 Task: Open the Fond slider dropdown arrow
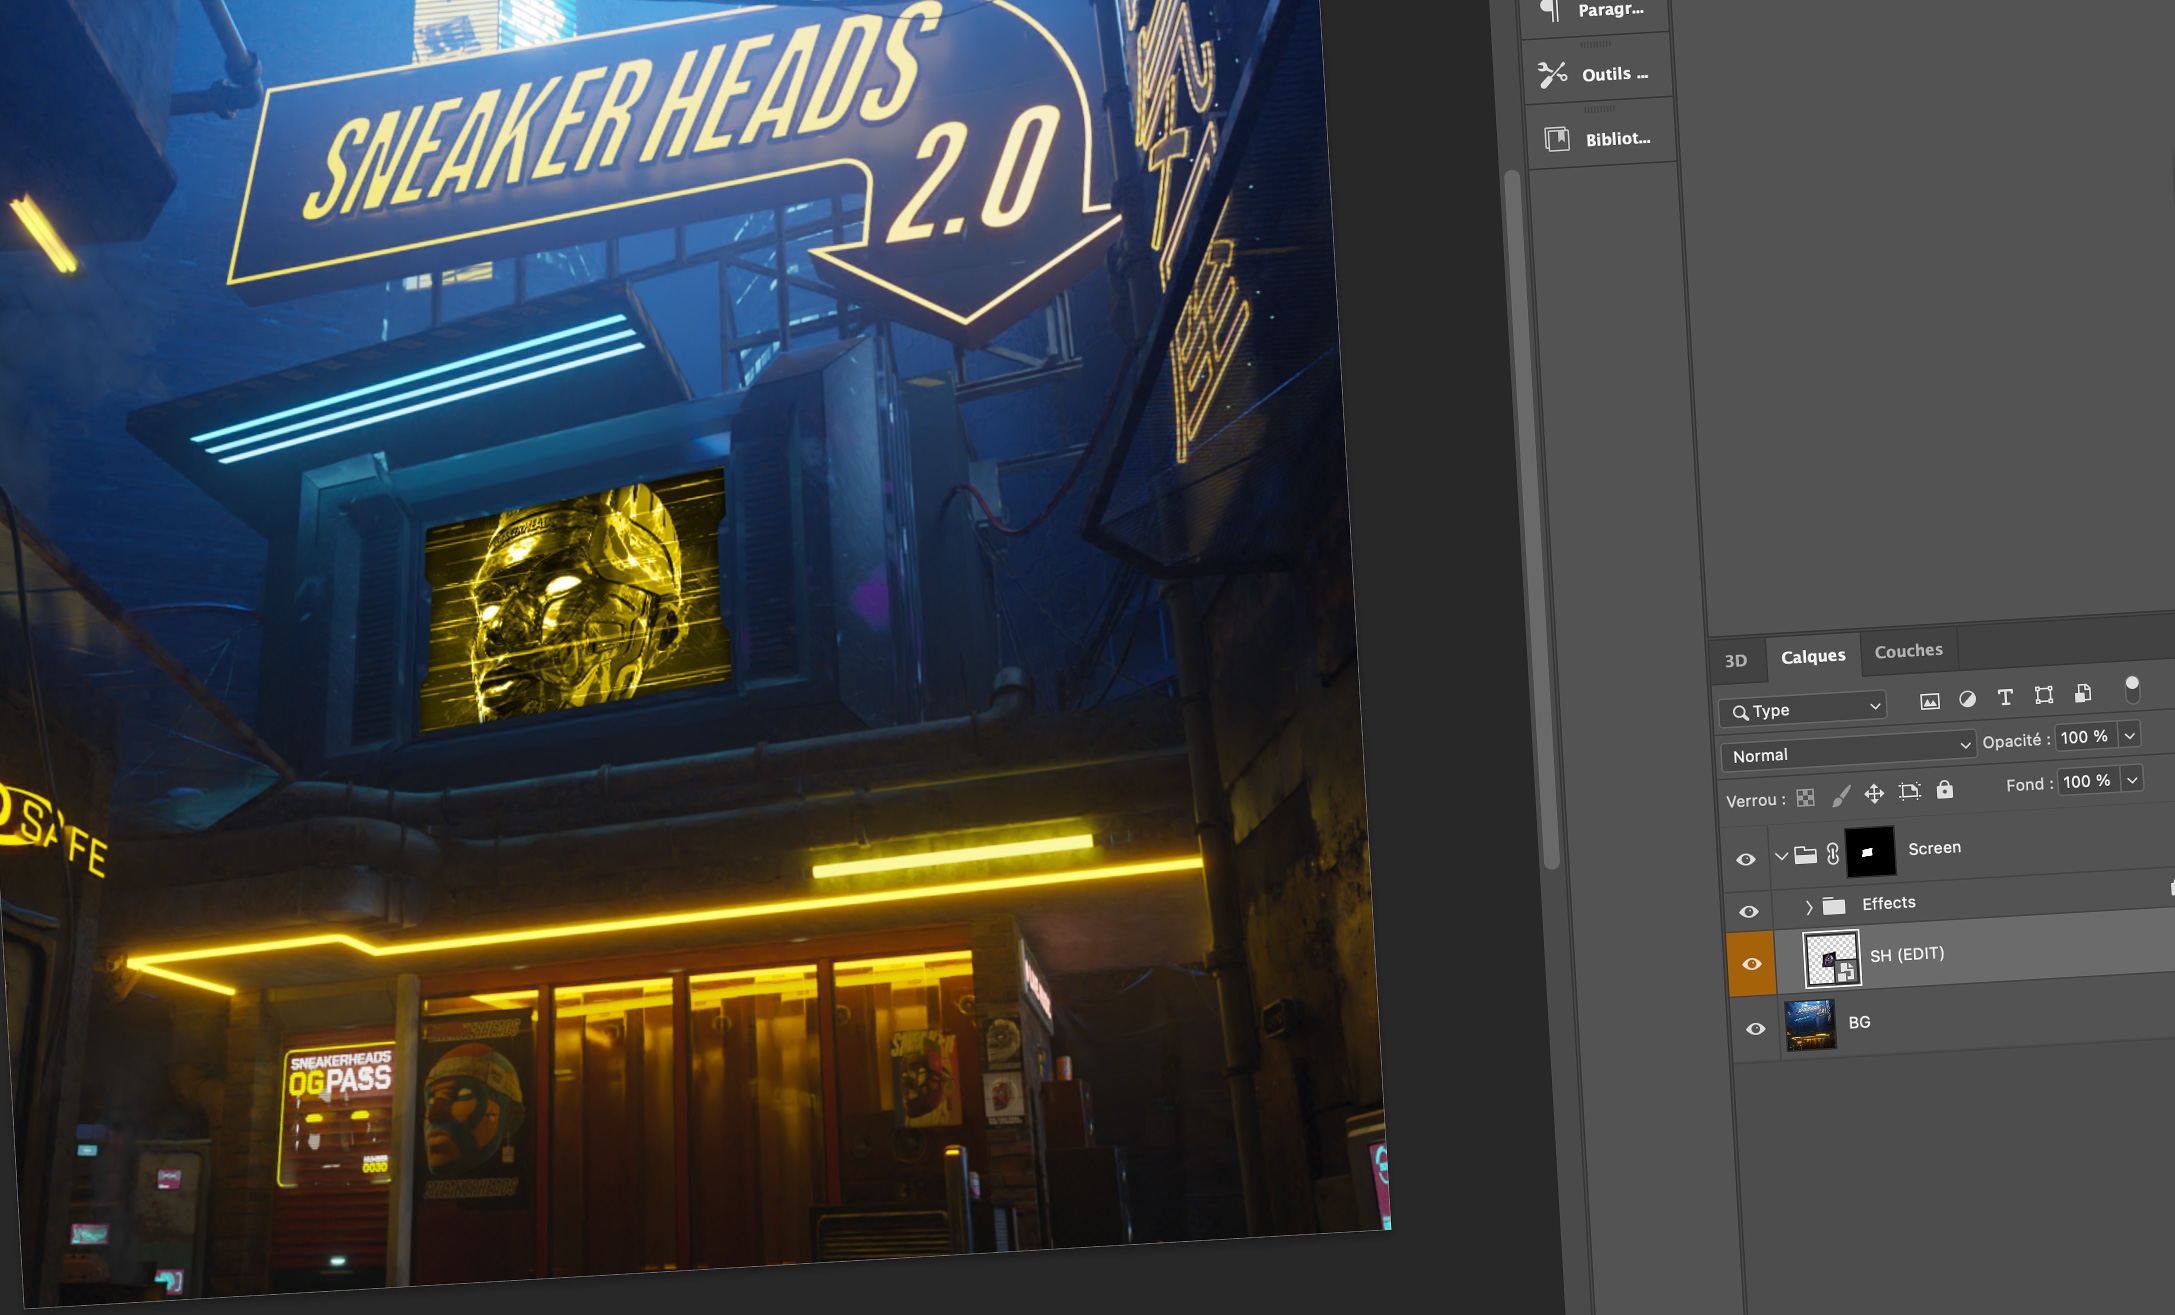click(2132, 779)
